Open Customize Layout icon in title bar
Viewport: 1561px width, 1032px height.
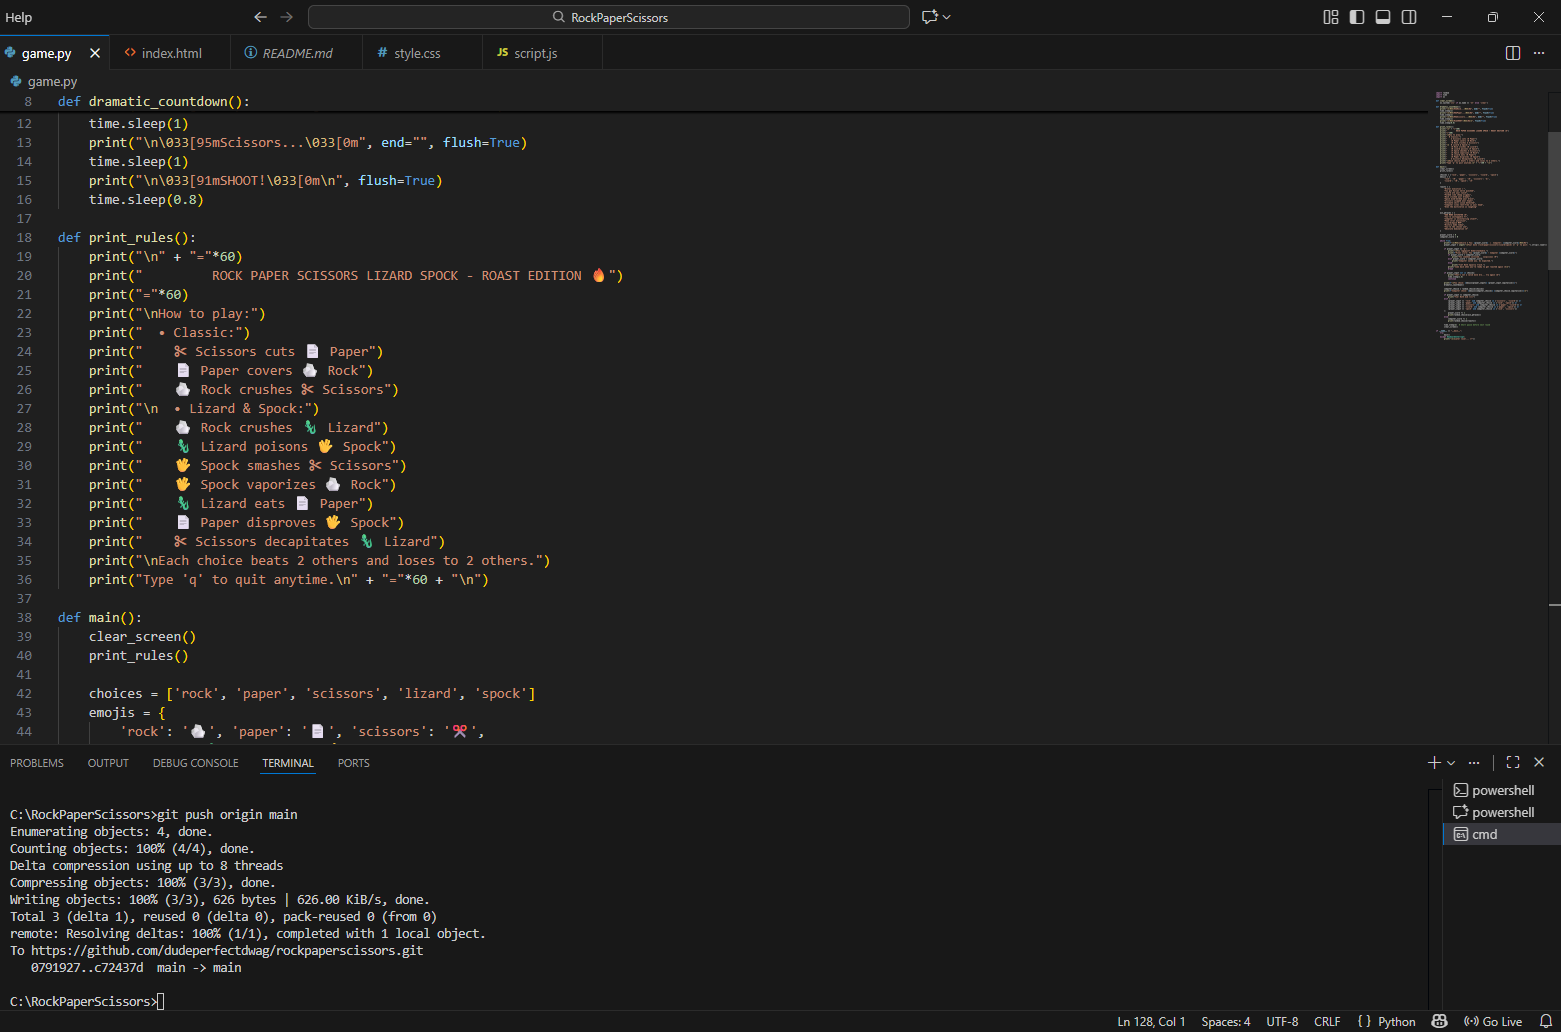coord(1330,17)
